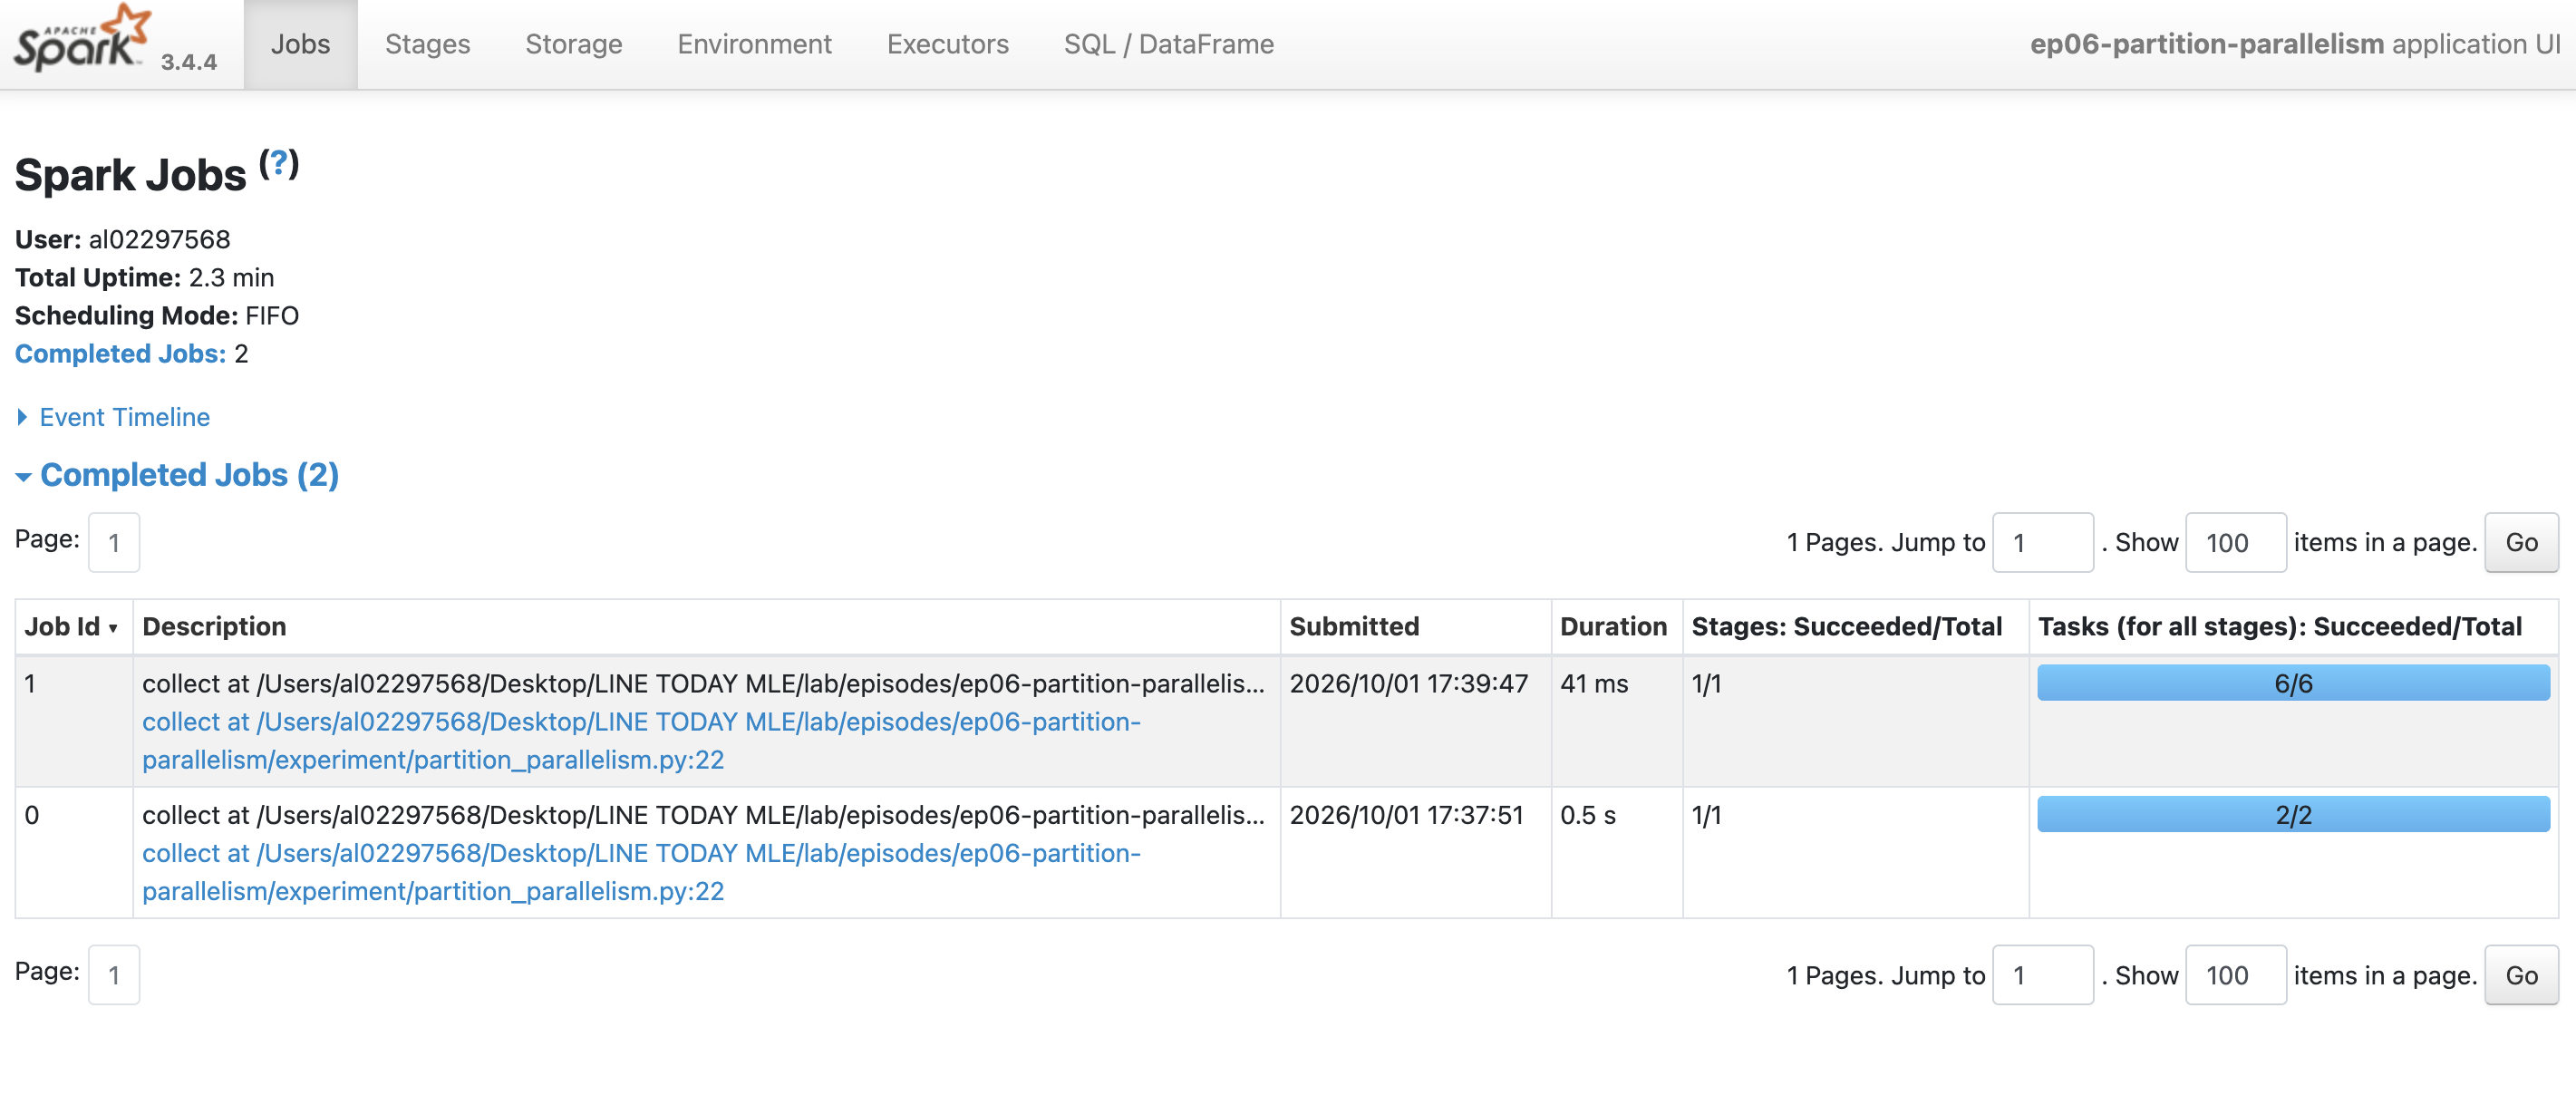Sort by the Job Id column arrow
The height and width of the screenshot is (1095, 2576).
[113, 628]
